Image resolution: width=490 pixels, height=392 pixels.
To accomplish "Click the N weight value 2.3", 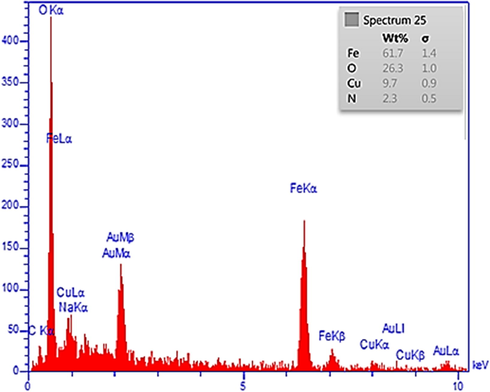I will click(390, 99).
